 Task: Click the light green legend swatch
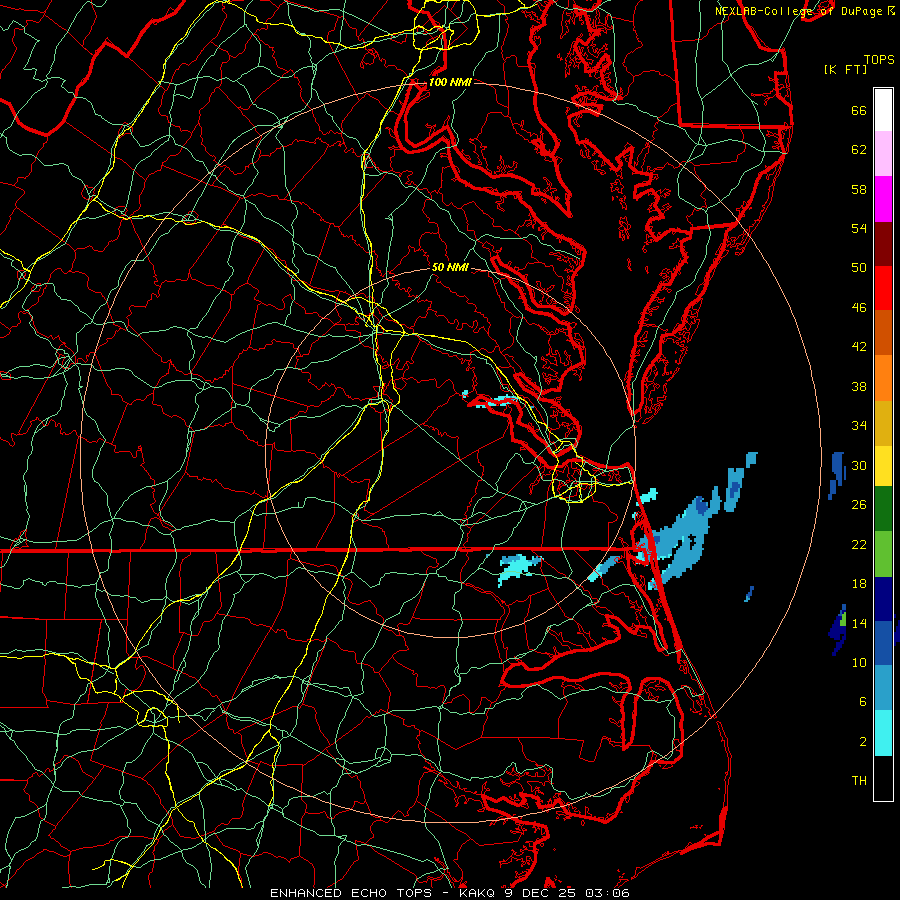coord(883,554)
